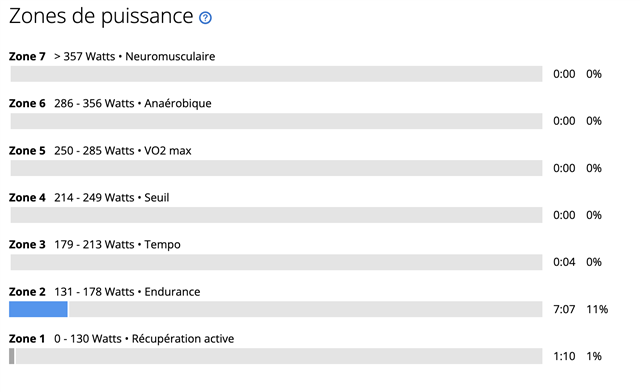The image size is (640, 392).
Task: Click the 7:07 time value for Zone 2
Action: [x=564, y=310]
